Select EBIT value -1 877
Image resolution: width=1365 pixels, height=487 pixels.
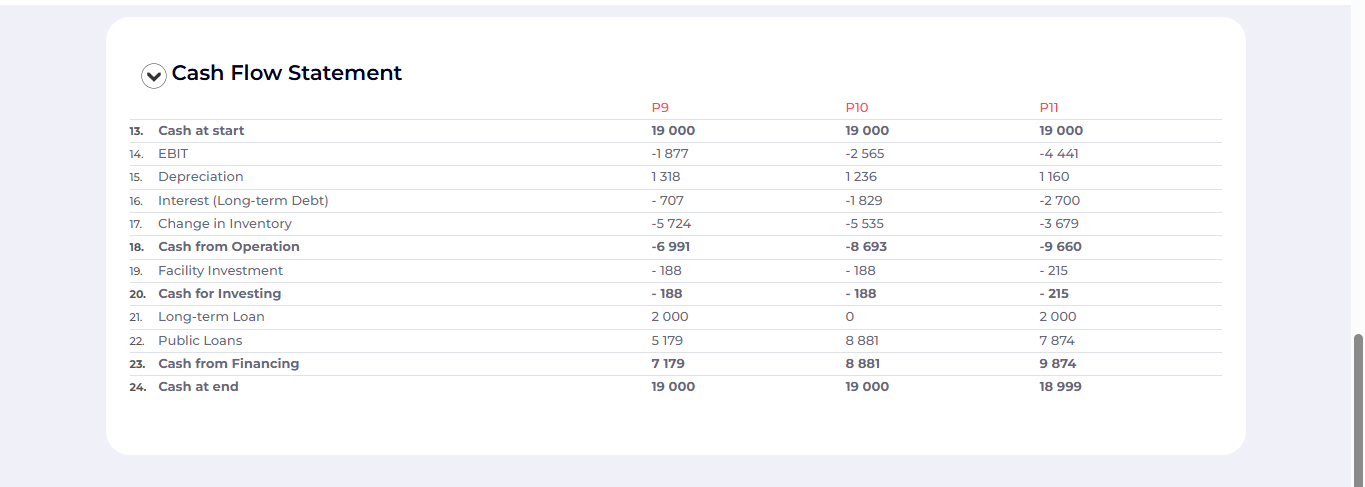click(670, 154)
